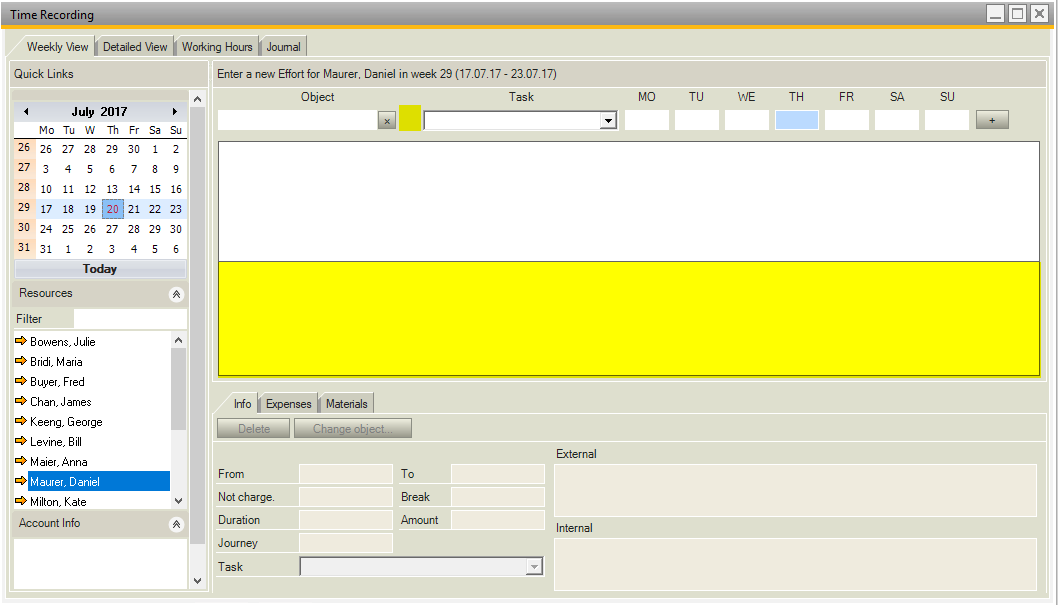Click the Today button
The height and width of the screenshot is (605, 1058).
(x=100, y=269)
